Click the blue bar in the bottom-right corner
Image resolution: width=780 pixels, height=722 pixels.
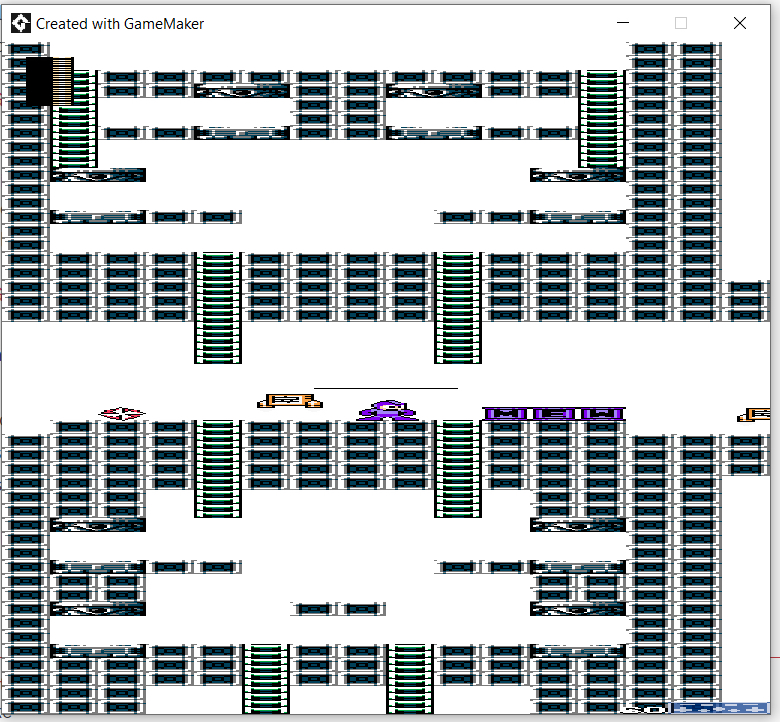720,708
